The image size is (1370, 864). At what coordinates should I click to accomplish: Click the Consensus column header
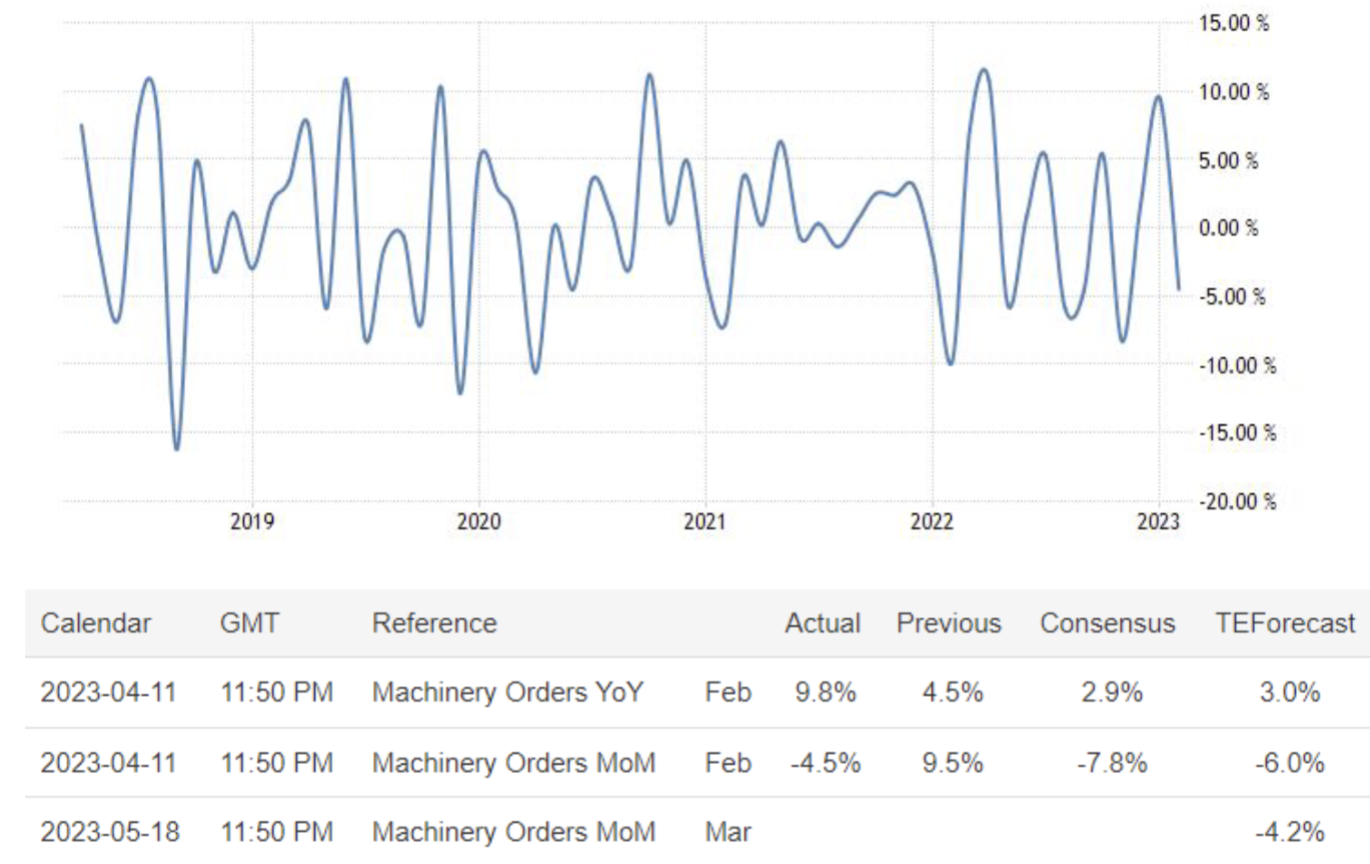point(1107,623)
